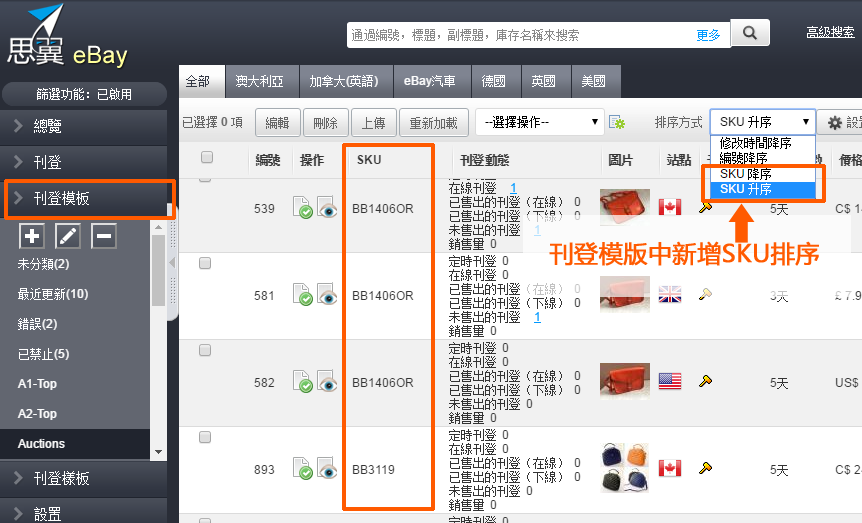Click the 上傳 button

tap(374, 123)
